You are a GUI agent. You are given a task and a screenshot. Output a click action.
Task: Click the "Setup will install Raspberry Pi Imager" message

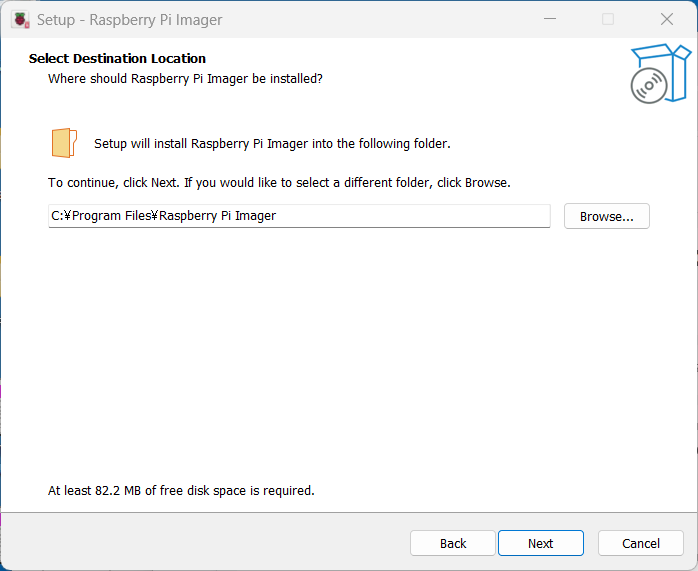tap(272, 144)
